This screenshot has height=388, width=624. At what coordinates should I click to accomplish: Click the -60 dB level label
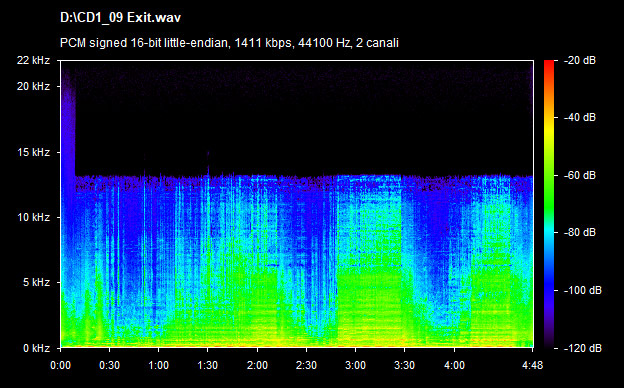tap(580, 175)
